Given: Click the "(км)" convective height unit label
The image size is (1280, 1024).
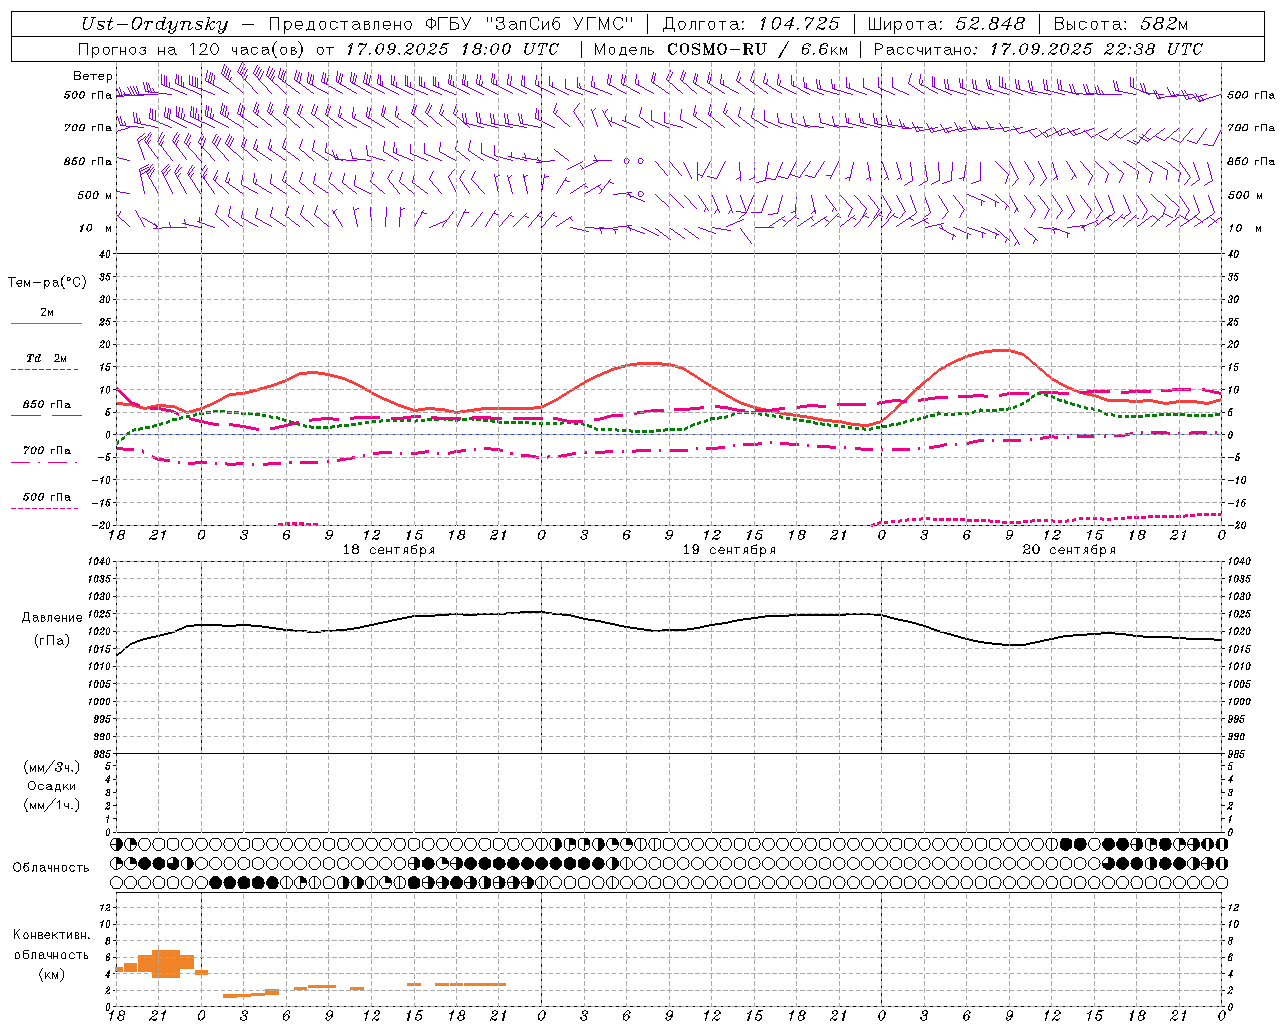Looking at the screenshot, I should 52,974.
